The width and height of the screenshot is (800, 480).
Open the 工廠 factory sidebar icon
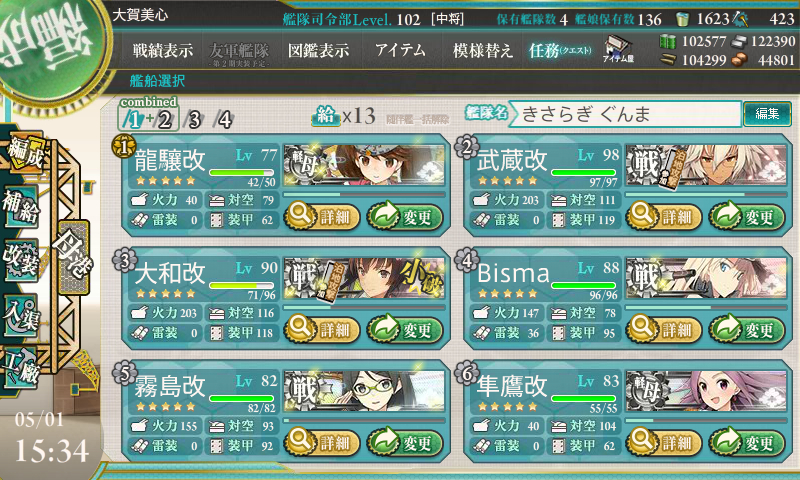[x=20, y=368]
